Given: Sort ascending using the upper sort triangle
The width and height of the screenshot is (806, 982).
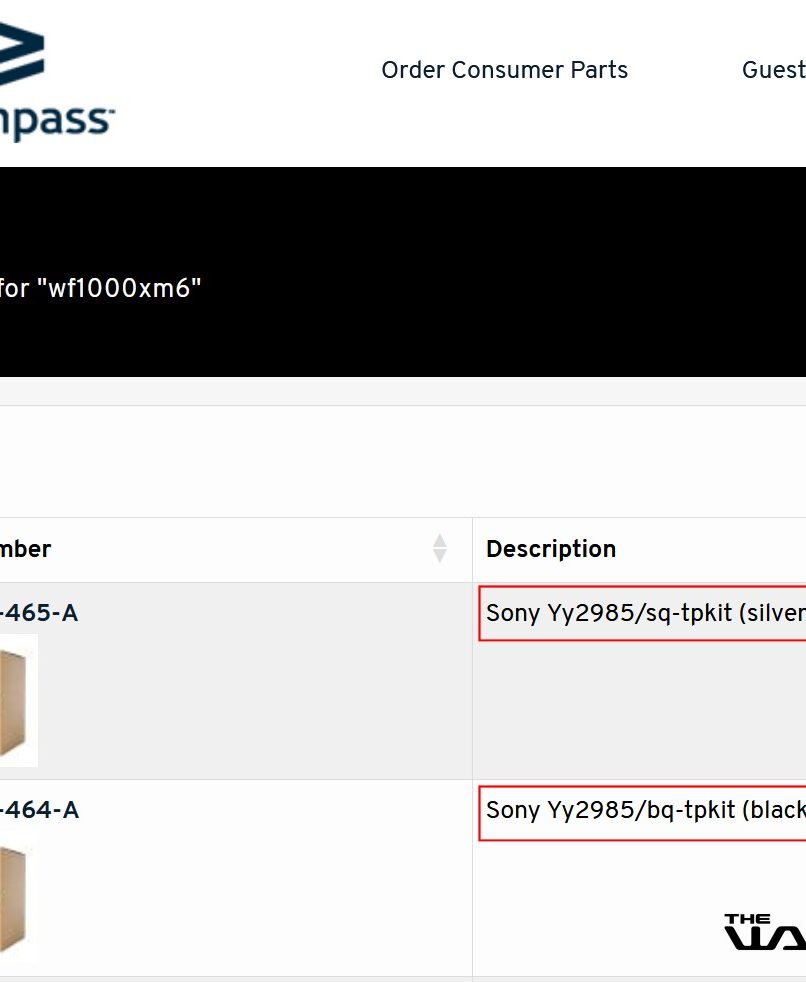Looking at the screenshot, I should pos(439,541).
